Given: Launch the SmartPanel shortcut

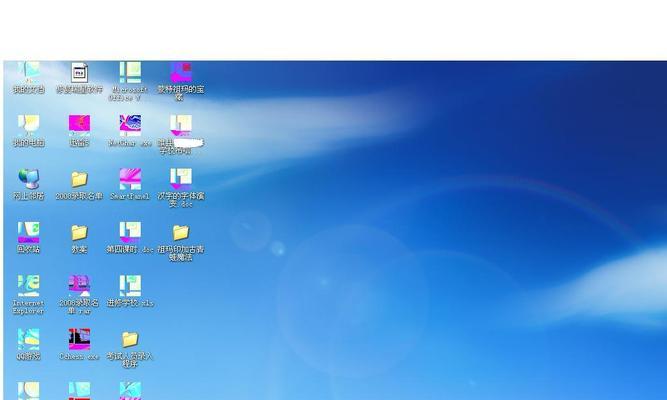Looking at the screenshot, I should [x=130, y=184].
